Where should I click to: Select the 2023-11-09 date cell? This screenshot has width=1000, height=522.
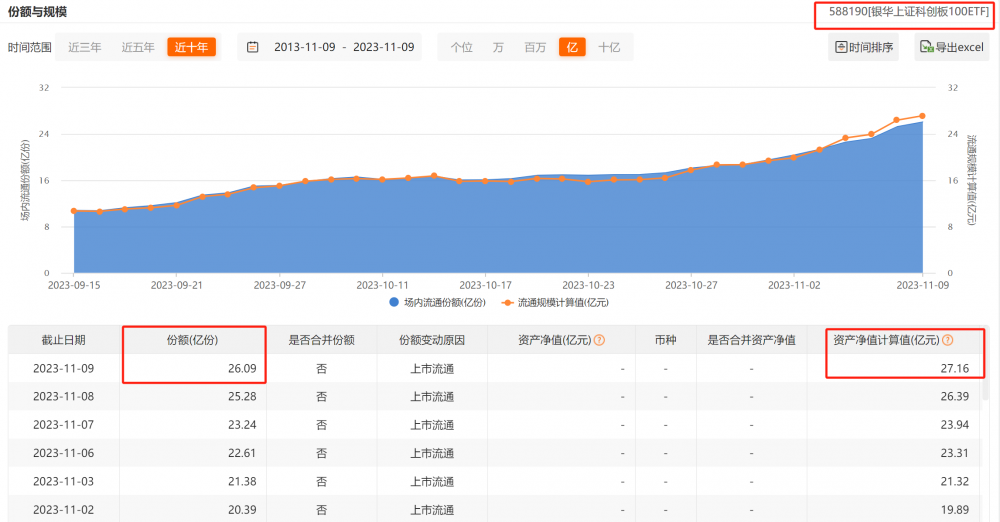tap(64, 368)
